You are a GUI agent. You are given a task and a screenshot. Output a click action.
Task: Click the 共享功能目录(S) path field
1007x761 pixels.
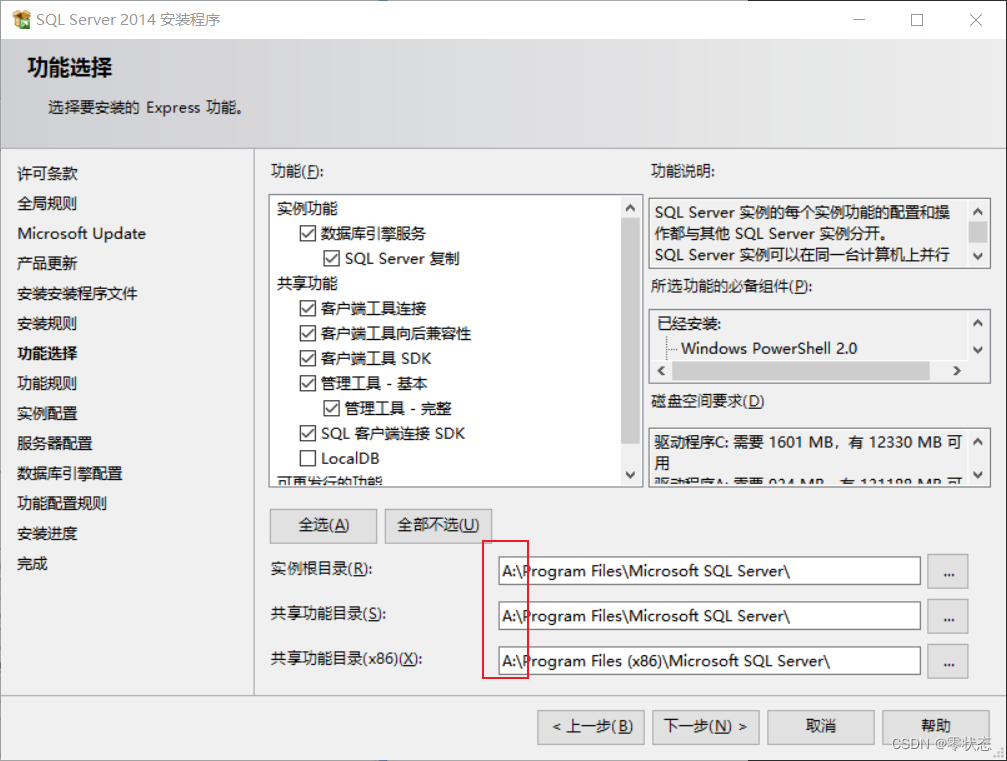[x=710, y=616]
